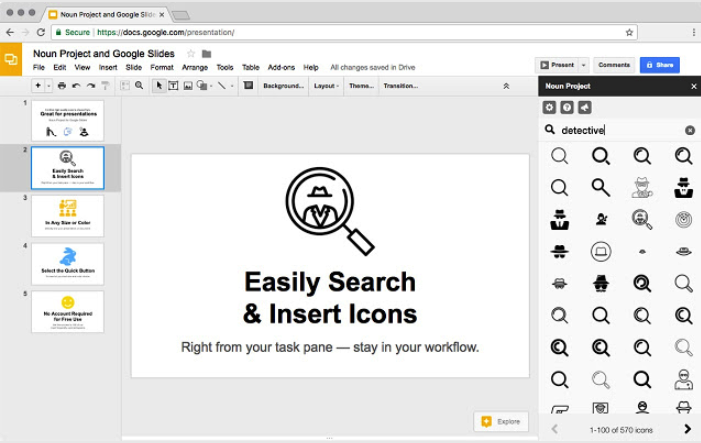Open the Transition... panel
The height and width of the screenshot is (443, 701).
[401, 86]
